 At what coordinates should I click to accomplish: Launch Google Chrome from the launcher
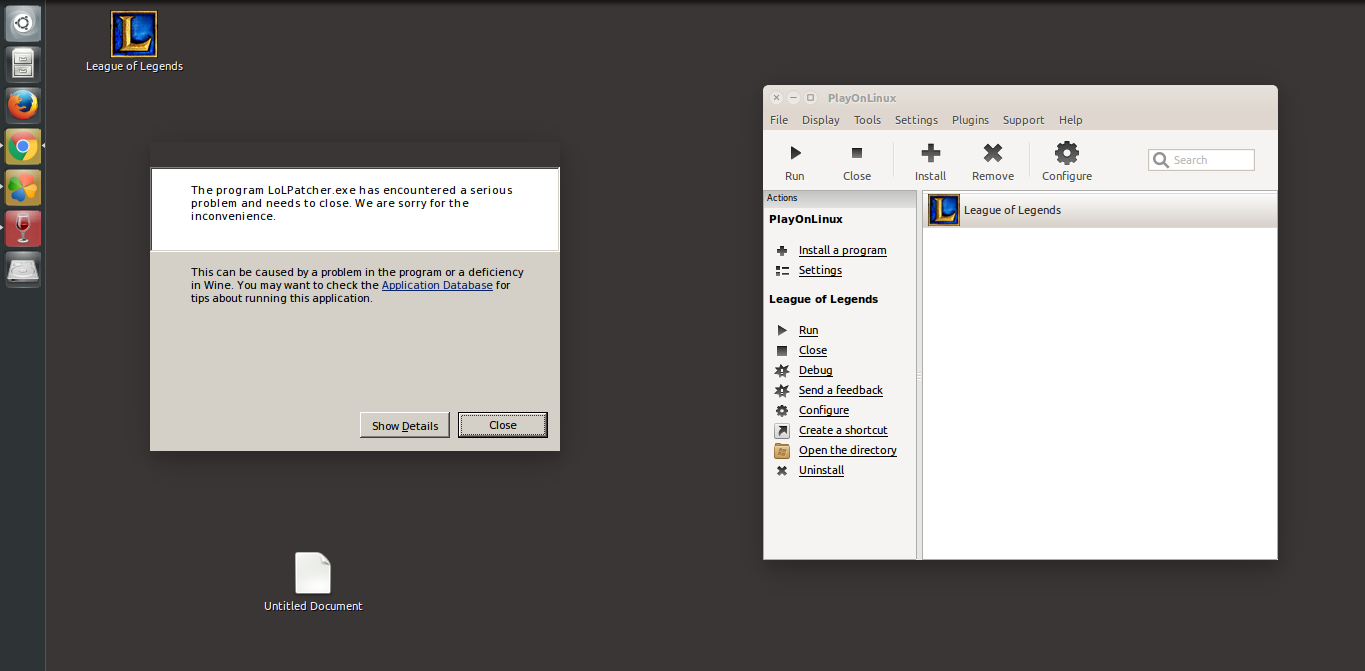pyautogui.click(x=23, y=147)
